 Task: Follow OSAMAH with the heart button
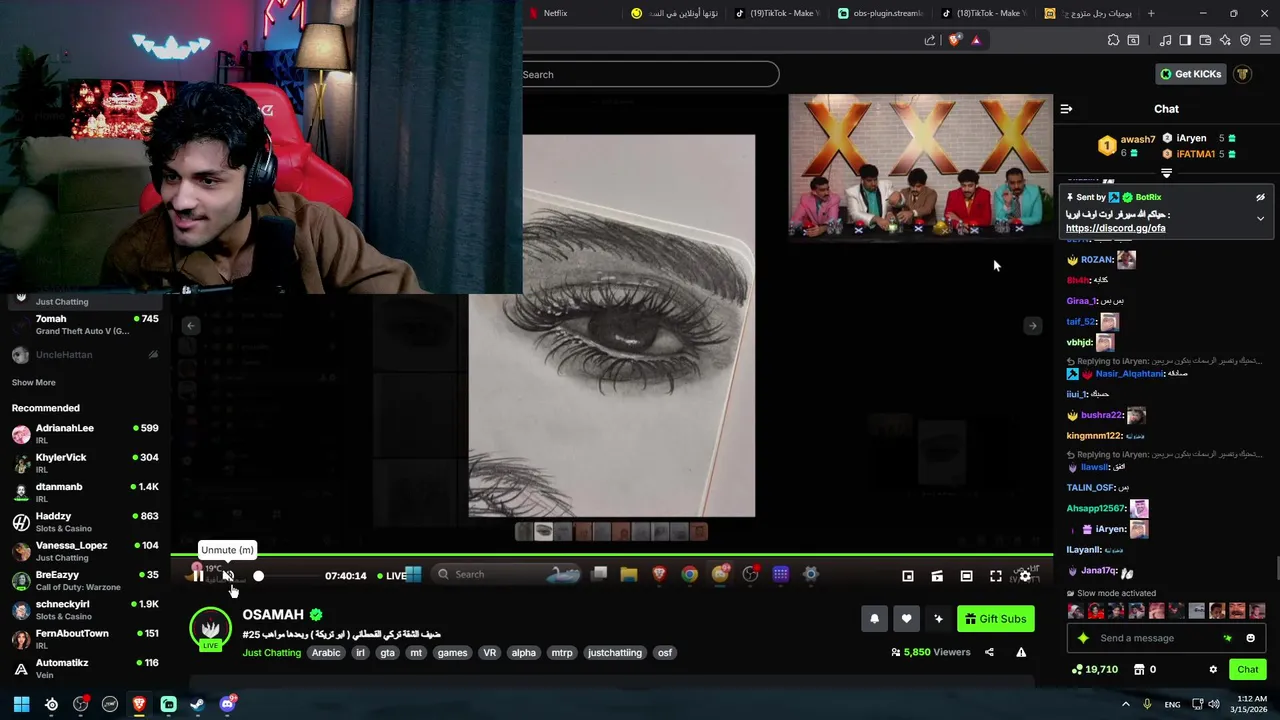point(906,619)
